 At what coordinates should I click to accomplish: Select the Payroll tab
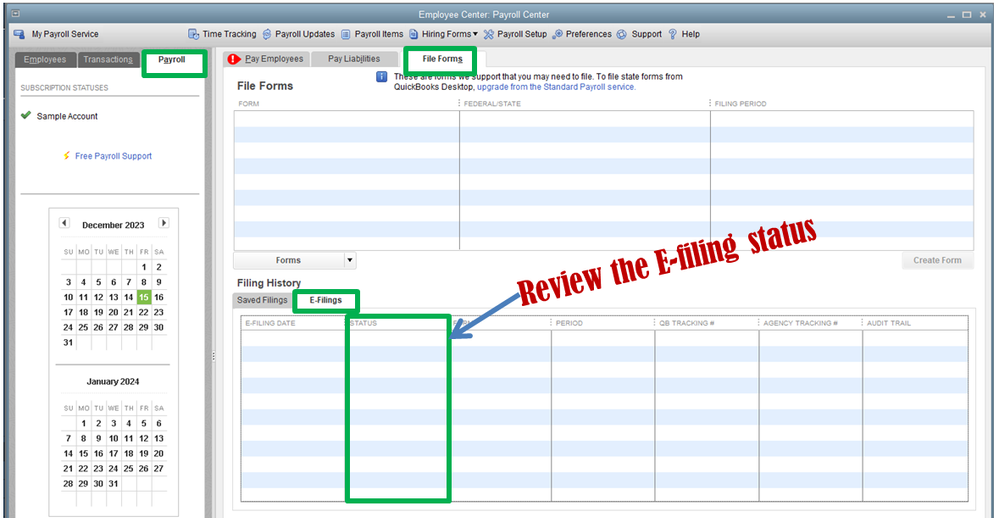coord(172,59)
